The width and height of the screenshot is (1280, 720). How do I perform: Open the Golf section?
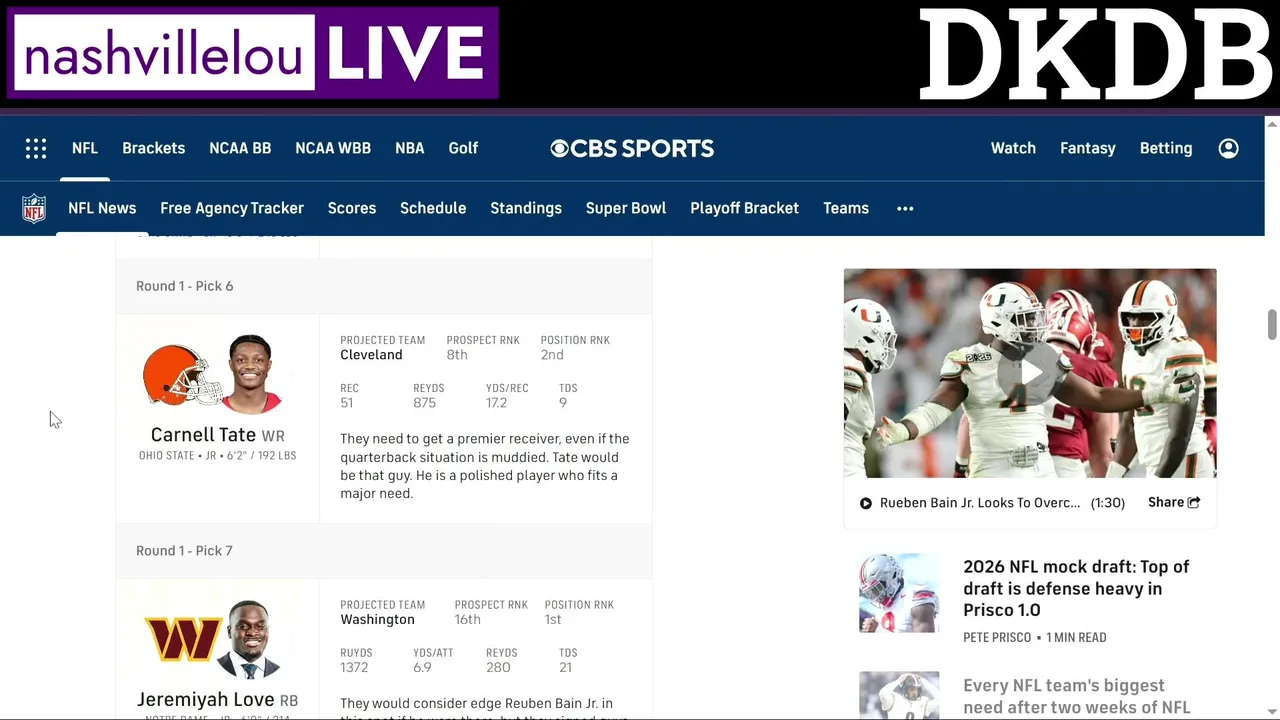click(463, 148)
